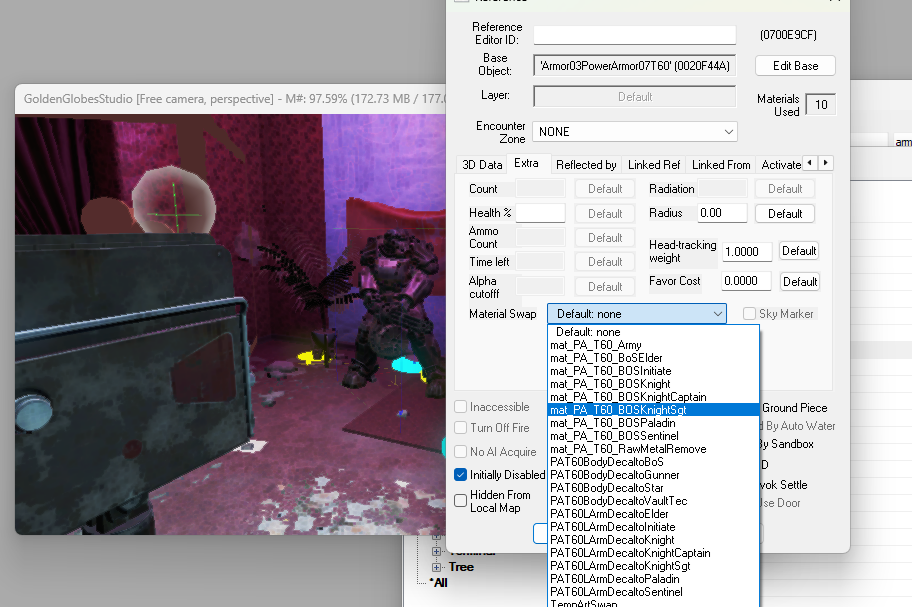The width and height of the screenshot is (912, 607).
Task: Reset Head-tracking weight with Default button
Action: tap(799, 251)
